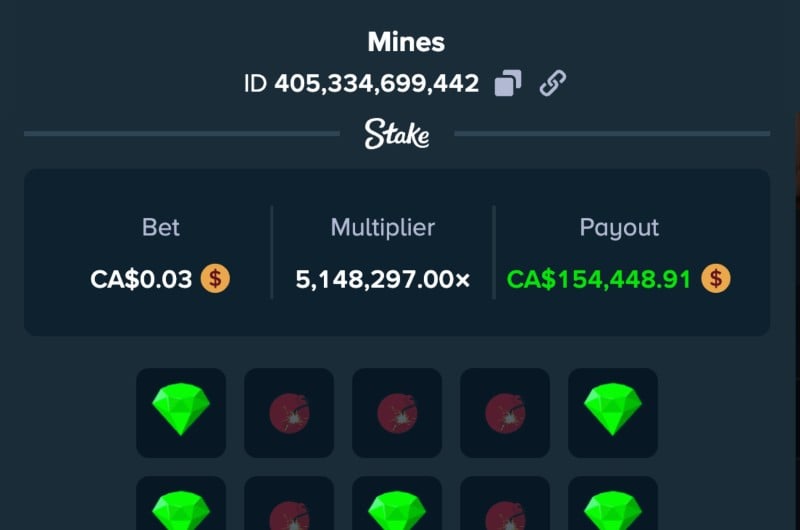Click the 5,148,297.00× multiplier value
The width and height of the screenshot is (800, 530).
click(383, 280)
